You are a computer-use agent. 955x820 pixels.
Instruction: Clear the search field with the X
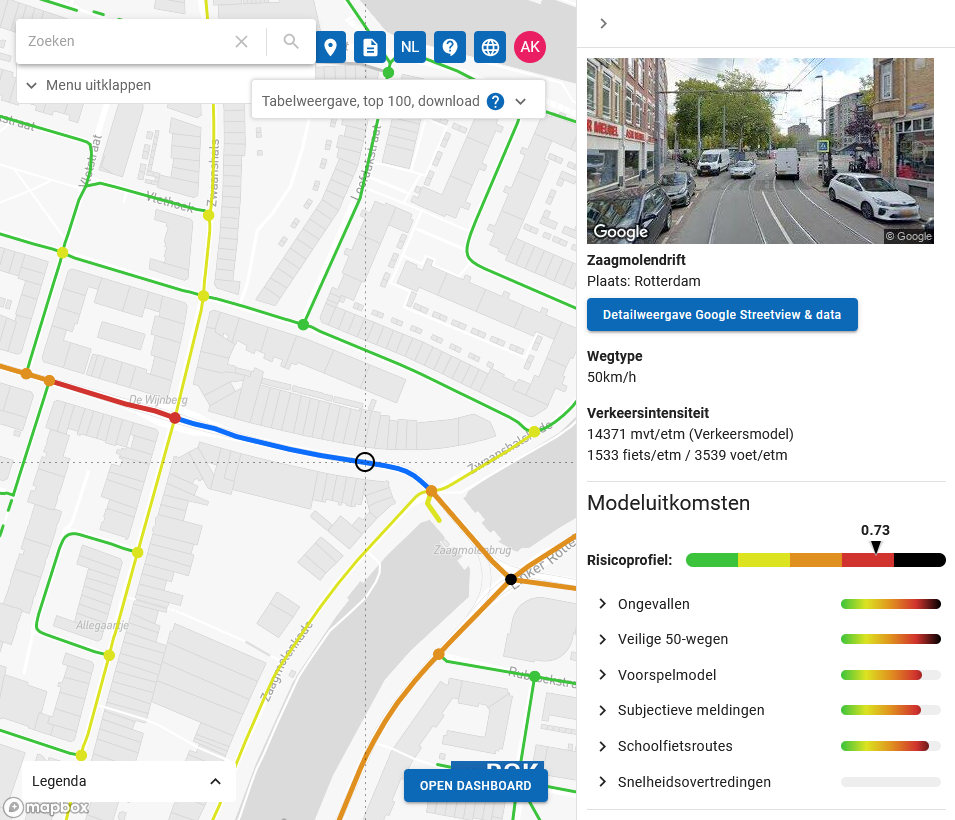pyautogui.click(x=241, y=41)
